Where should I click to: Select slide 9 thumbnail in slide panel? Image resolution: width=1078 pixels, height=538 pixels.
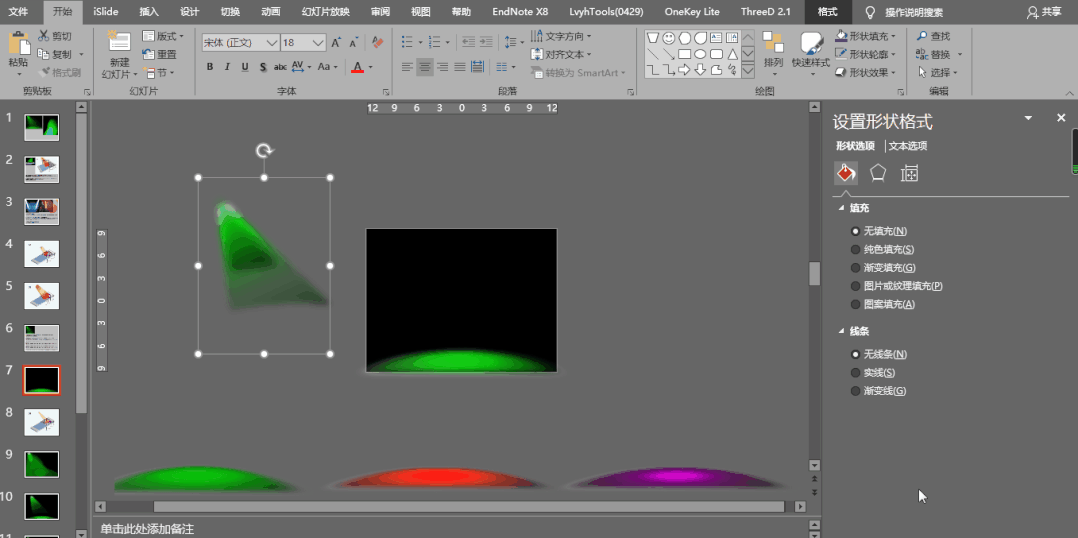[42, 464]
